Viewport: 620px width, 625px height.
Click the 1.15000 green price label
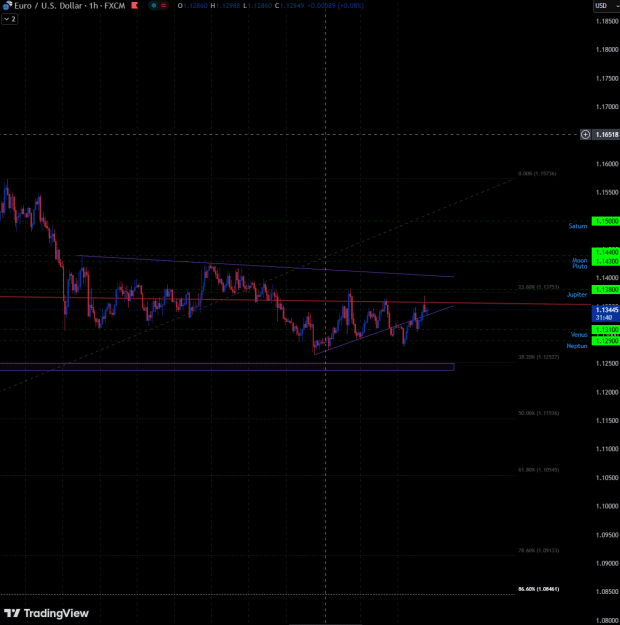click(606, 221)
